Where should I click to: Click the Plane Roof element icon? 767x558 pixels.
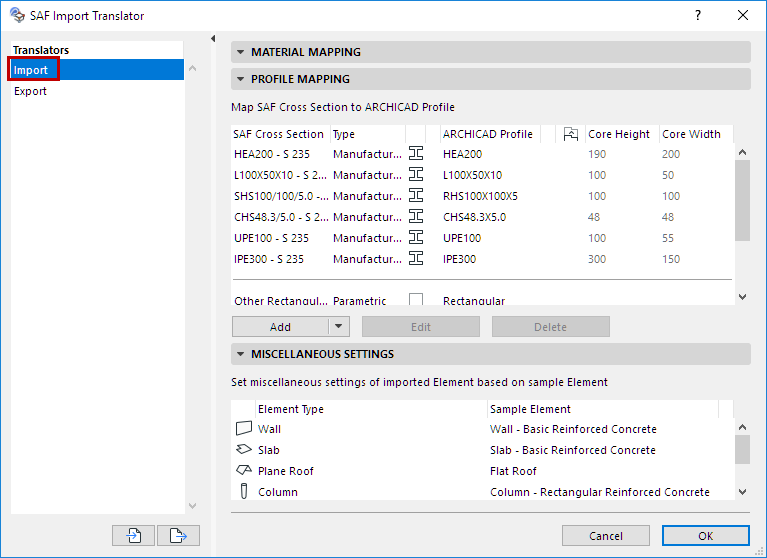[x=244, y=471]
